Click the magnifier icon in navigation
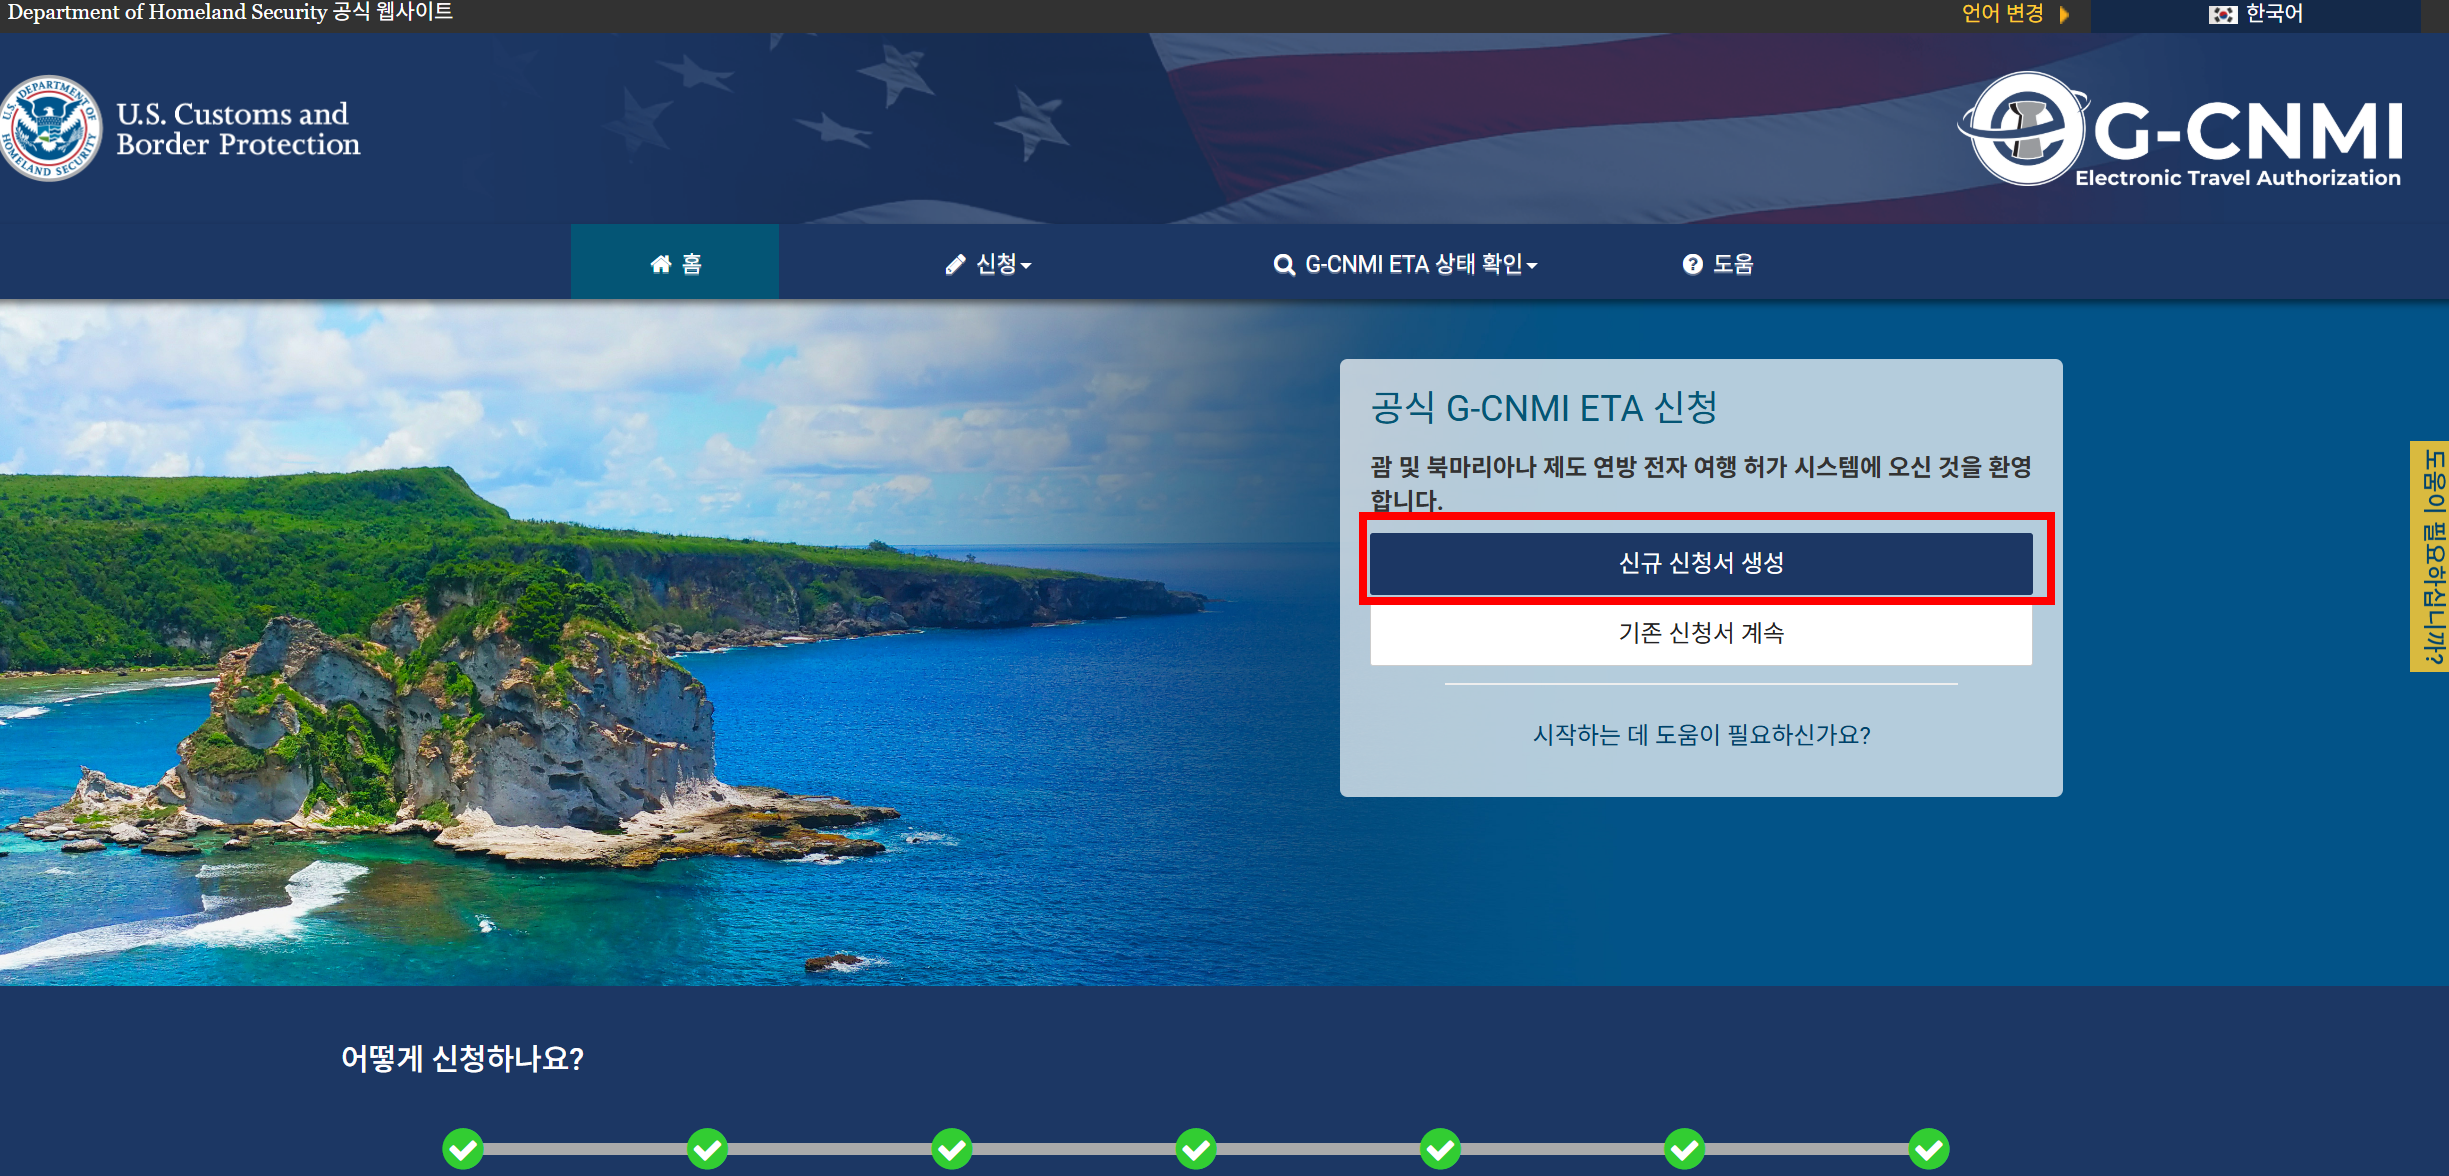2449x1176 pixels. (x=1283, y=265)
